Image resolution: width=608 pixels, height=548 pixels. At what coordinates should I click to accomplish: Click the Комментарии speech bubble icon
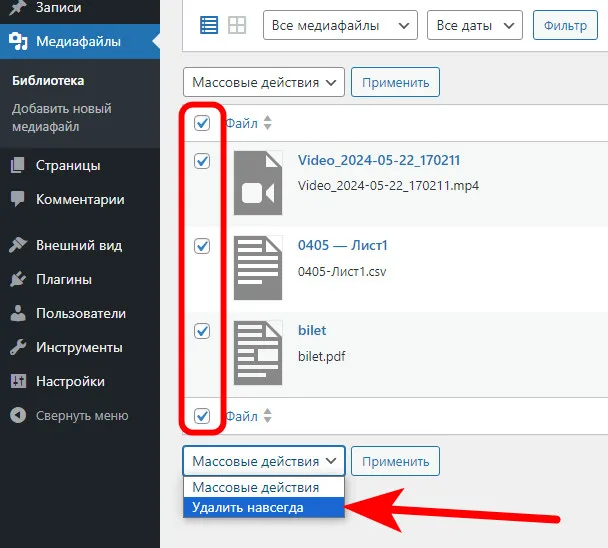coord(17,199)
